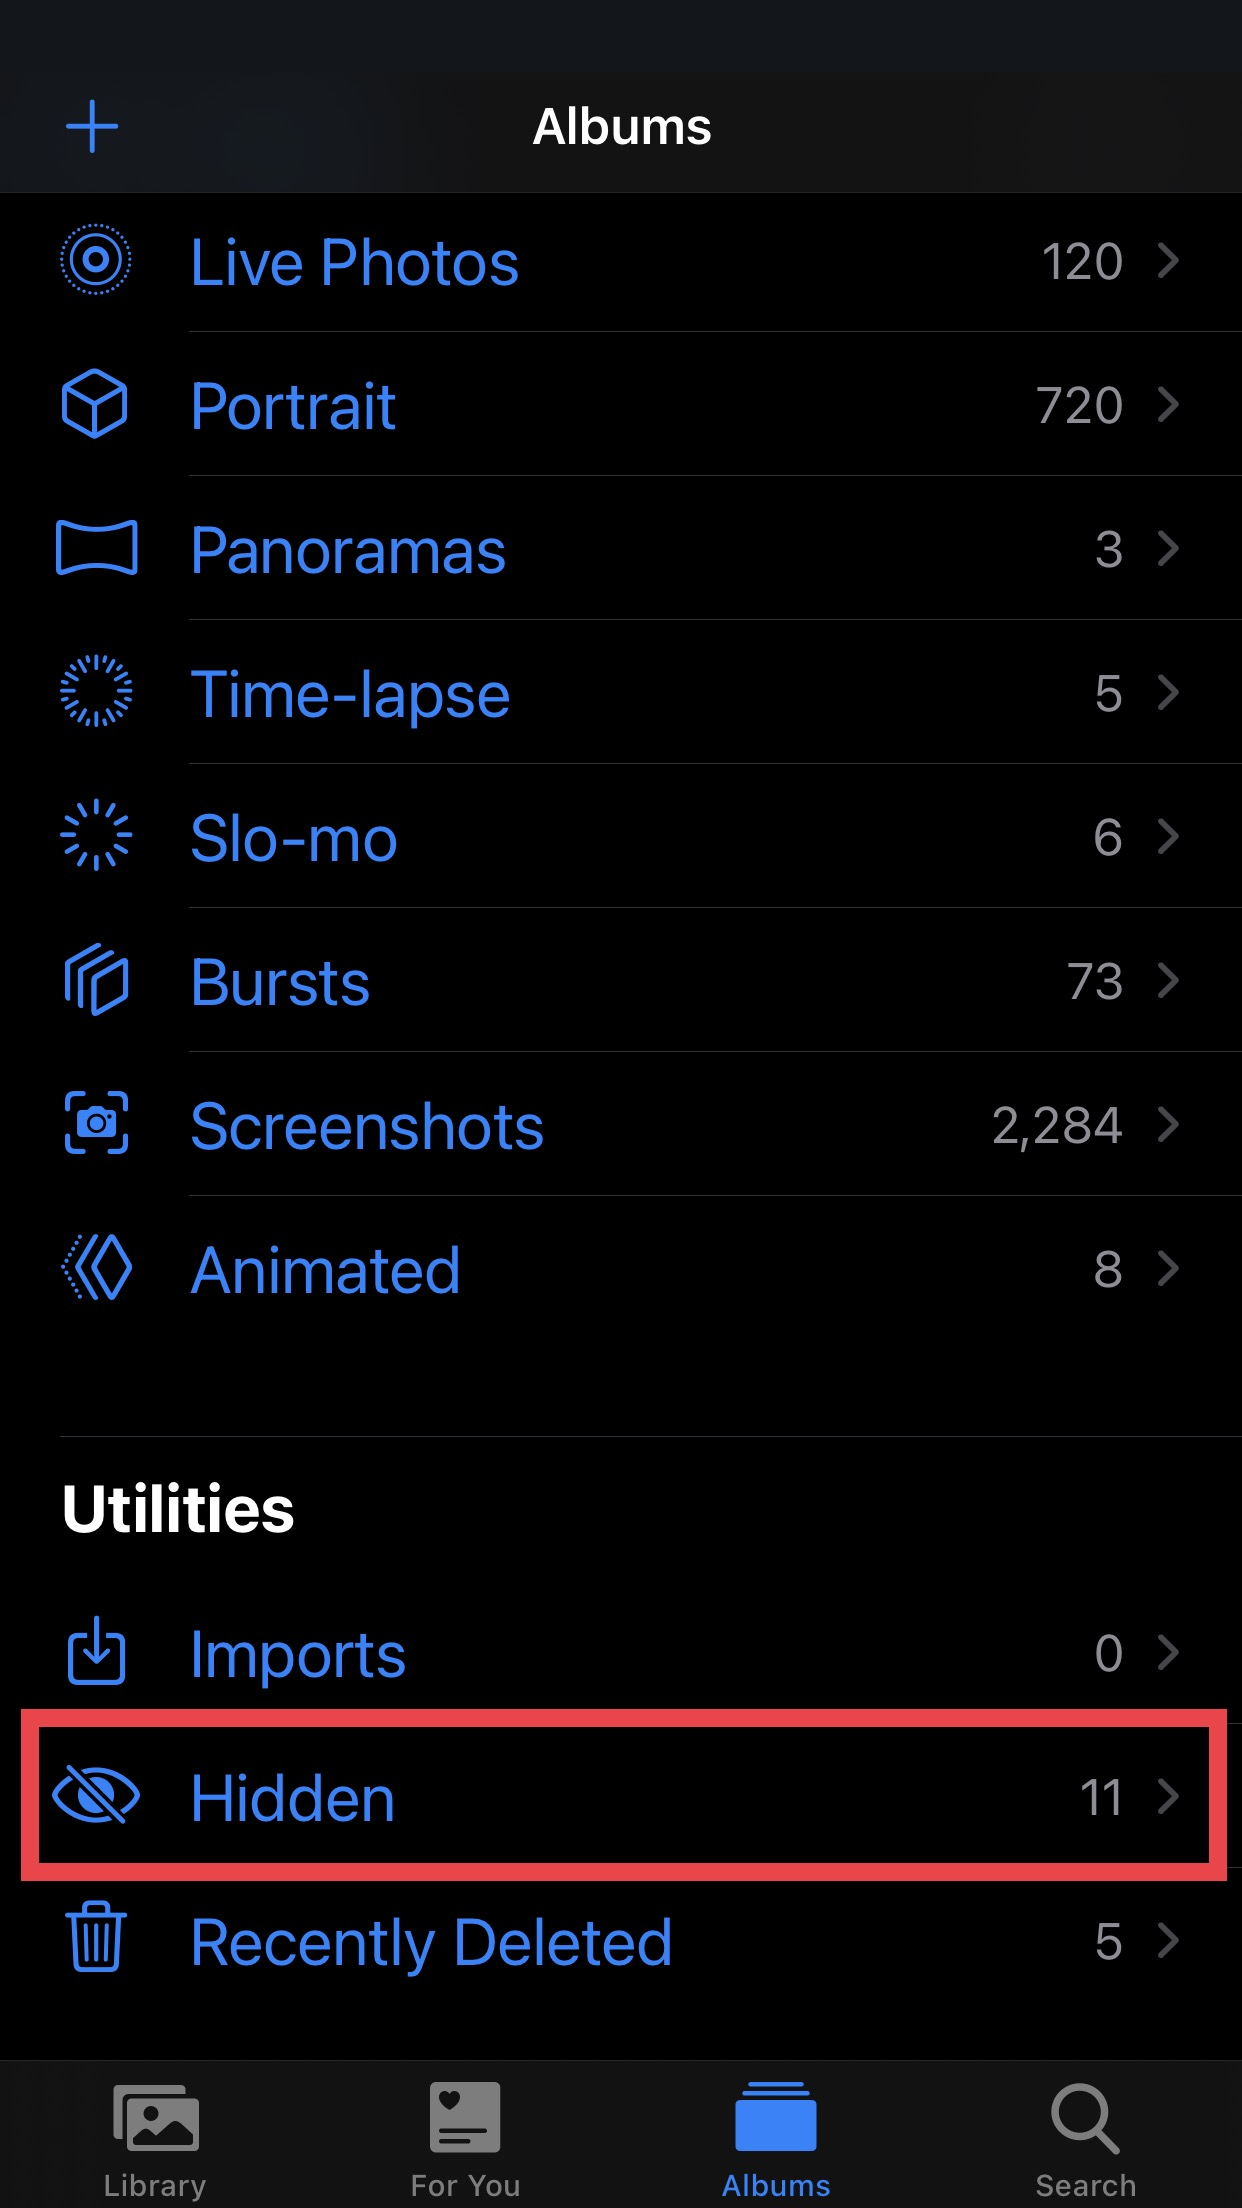Expand the Animated row chevron
Viewport: 1242px width, 2208px height.
[1168, 1268]
